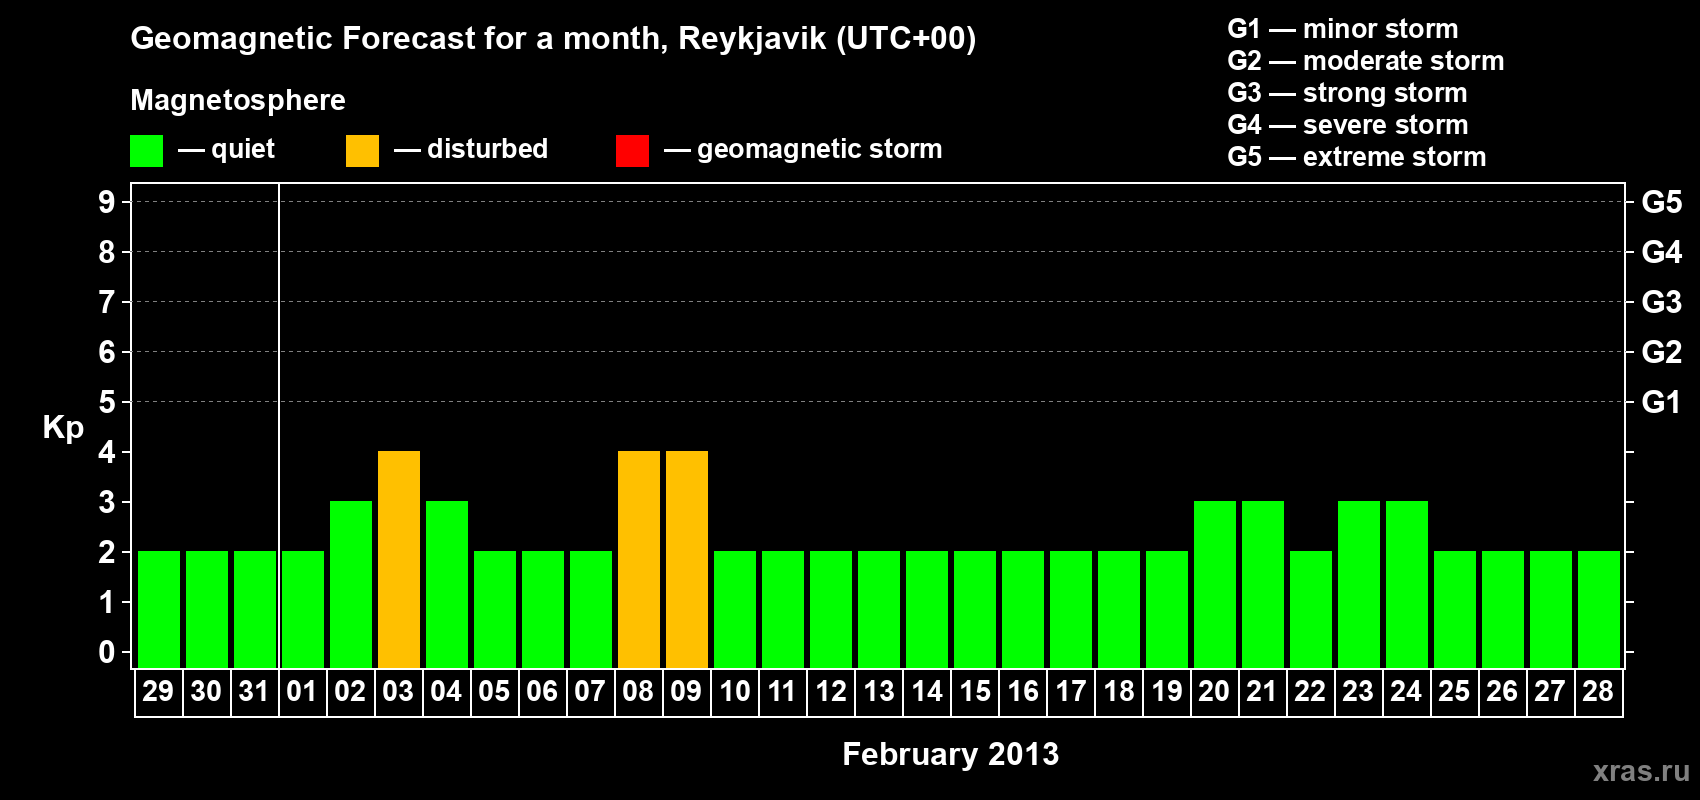Viewport: 1700px width, 800px height.
Task: Click 'G5 — extreme storm' legend text
Action: tap(1357, 157)
